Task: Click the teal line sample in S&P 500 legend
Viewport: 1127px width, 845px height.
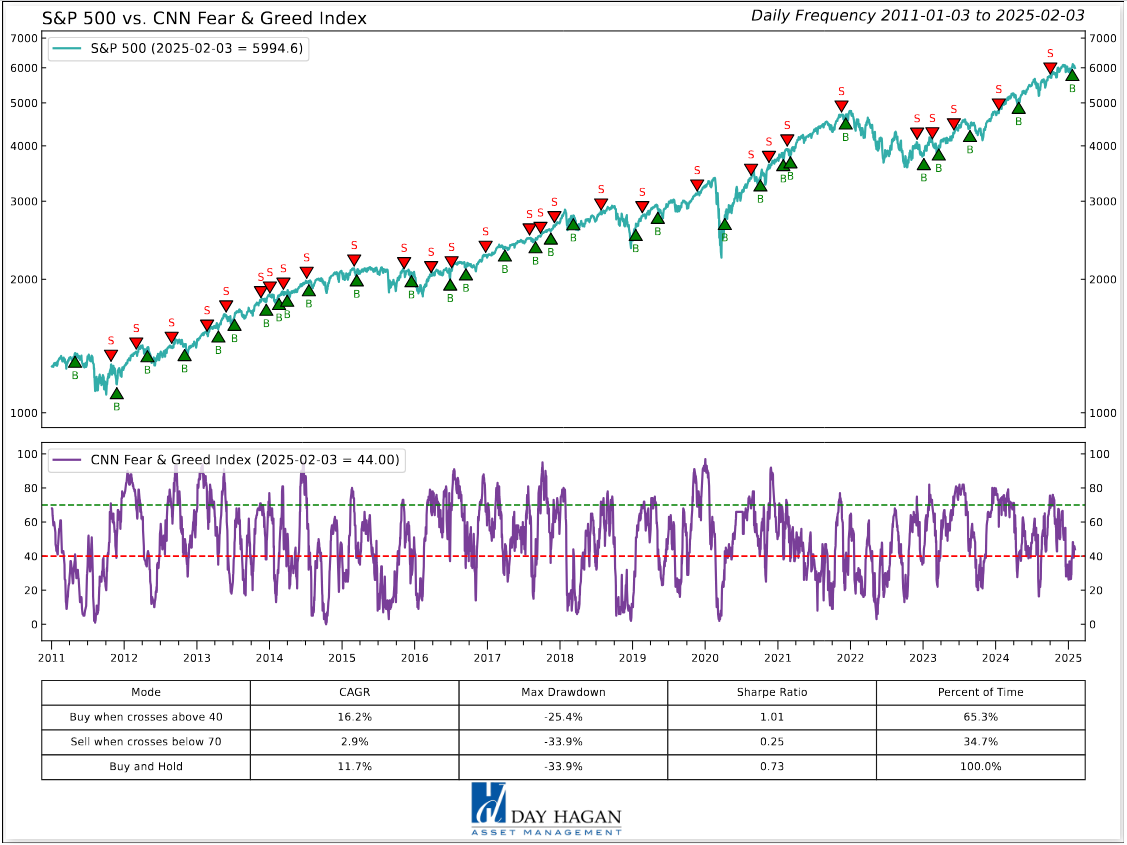Action: pyautogui.click(x=68, y=49)
